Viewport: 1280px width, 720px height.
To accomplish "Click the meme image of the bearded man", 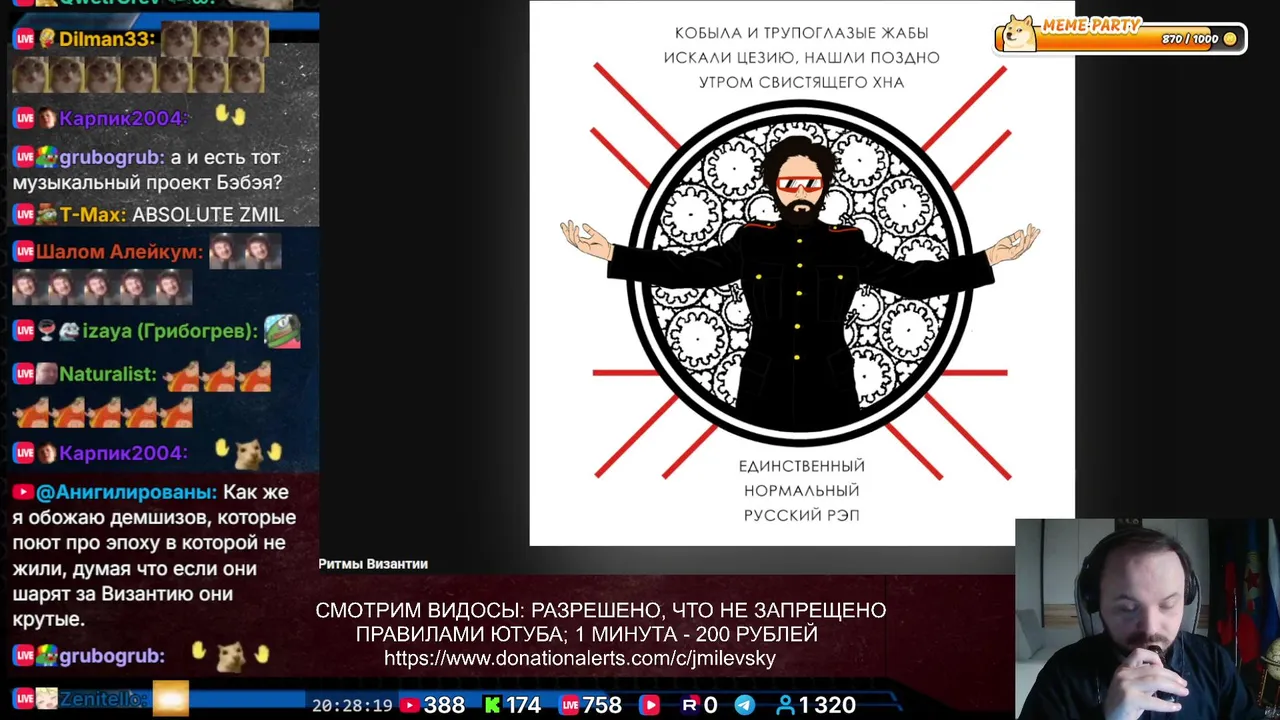I will click(802, 273).
